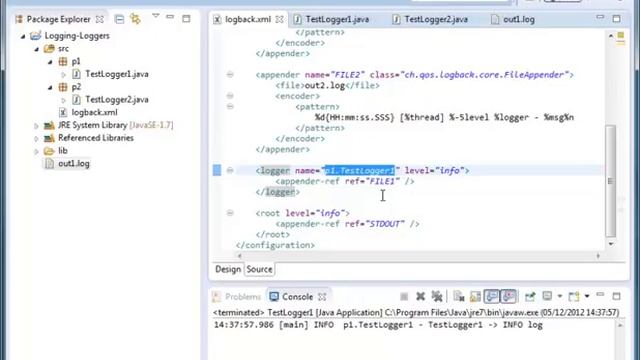Collapse the src folder node

click(x=36, y=49)
